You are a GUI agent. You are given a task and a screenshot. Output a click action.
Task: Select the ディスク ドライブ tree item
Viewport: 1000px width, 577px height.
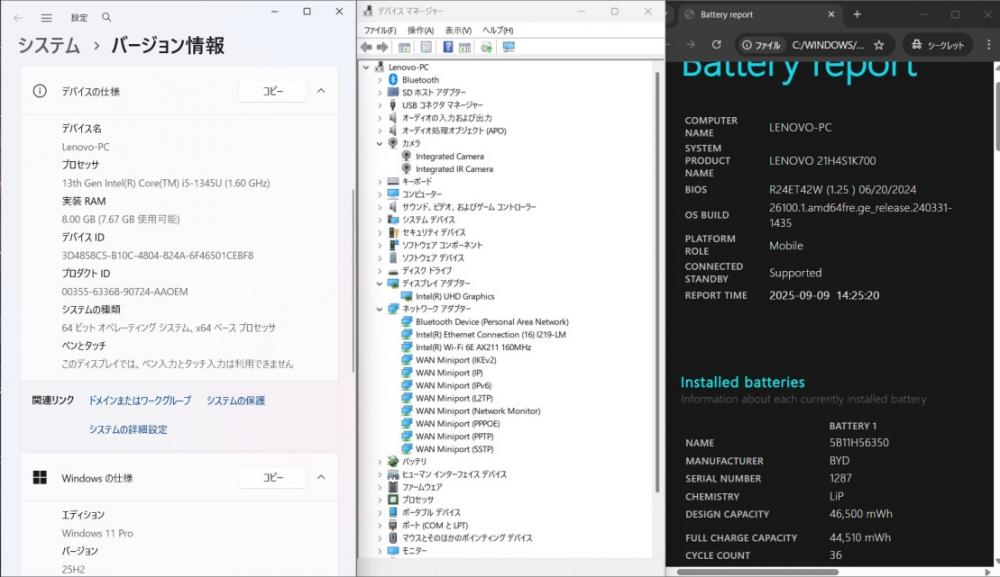(x=427, y=271)
